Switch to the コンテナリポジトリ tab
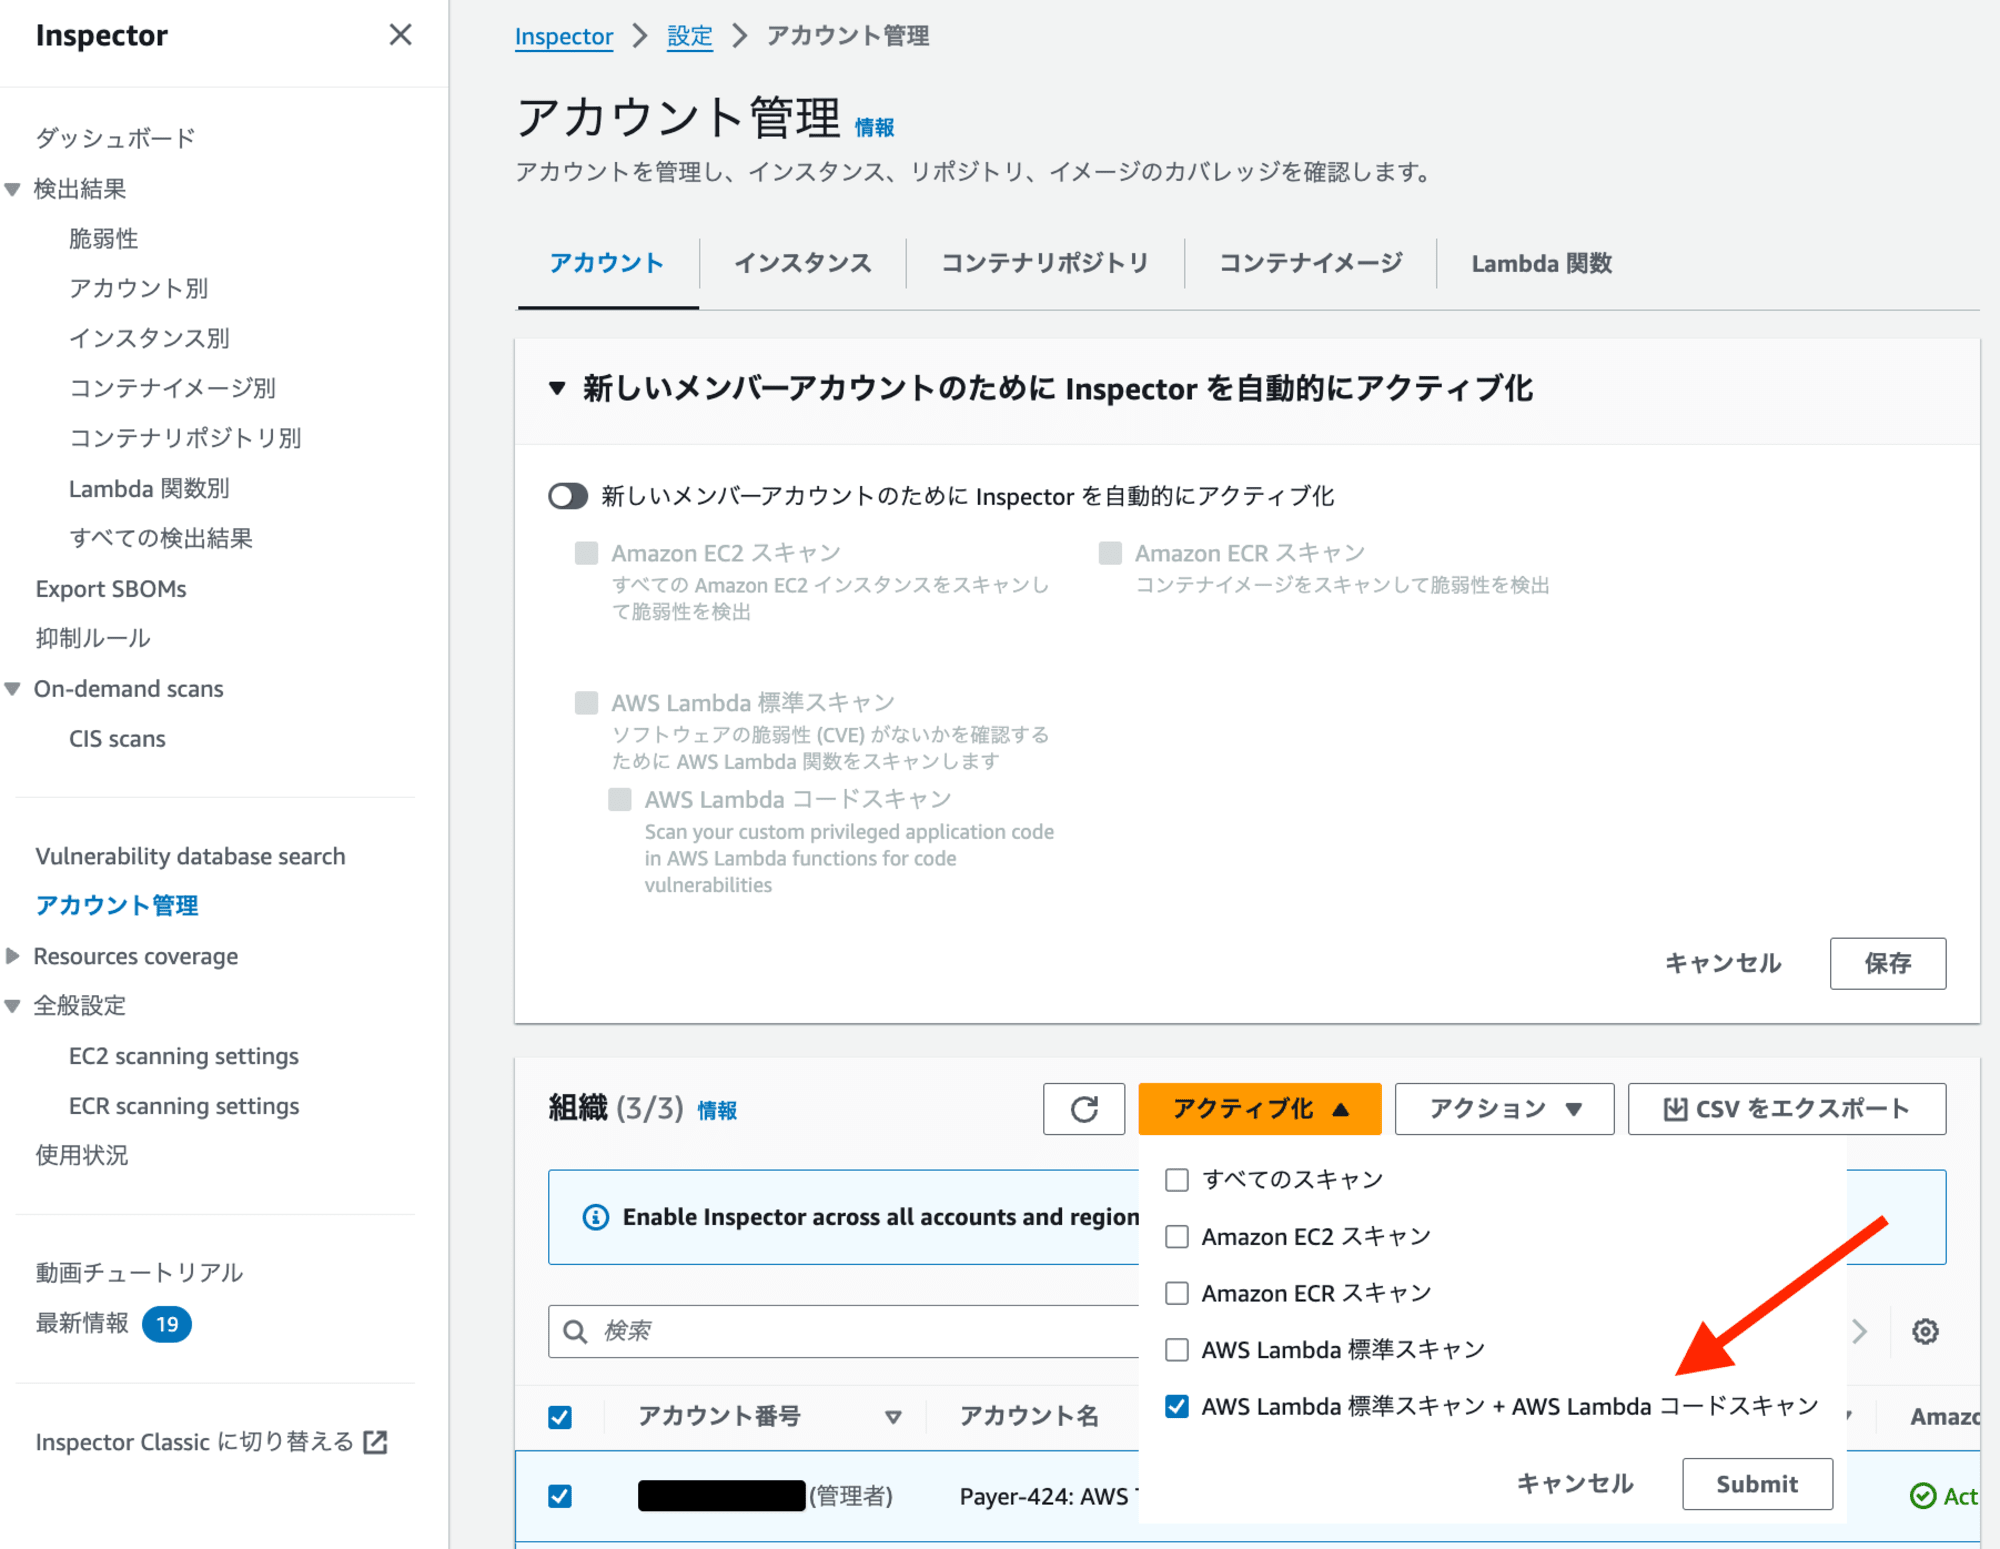This screenshot has height=1549, width=2000. point(1045,264)
